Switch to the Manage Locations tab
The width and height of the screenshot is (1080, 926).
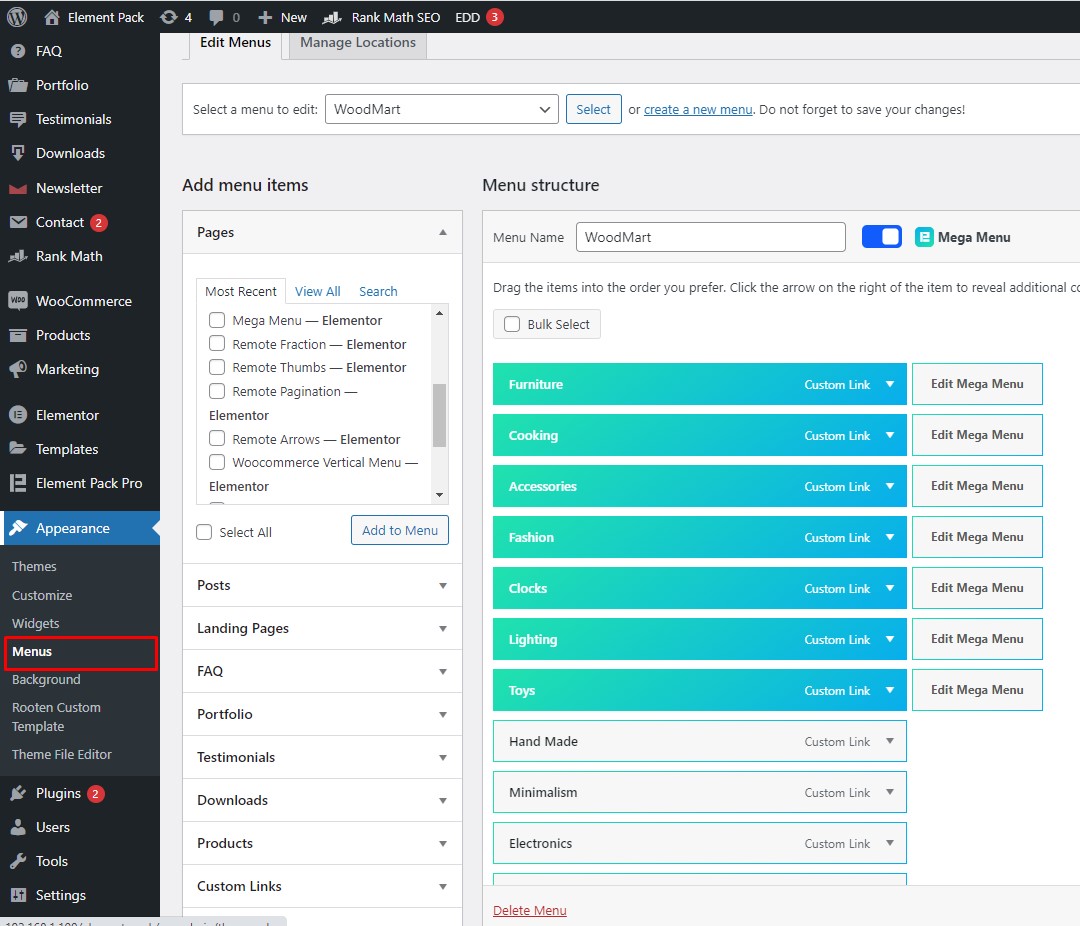coord(357,42)
